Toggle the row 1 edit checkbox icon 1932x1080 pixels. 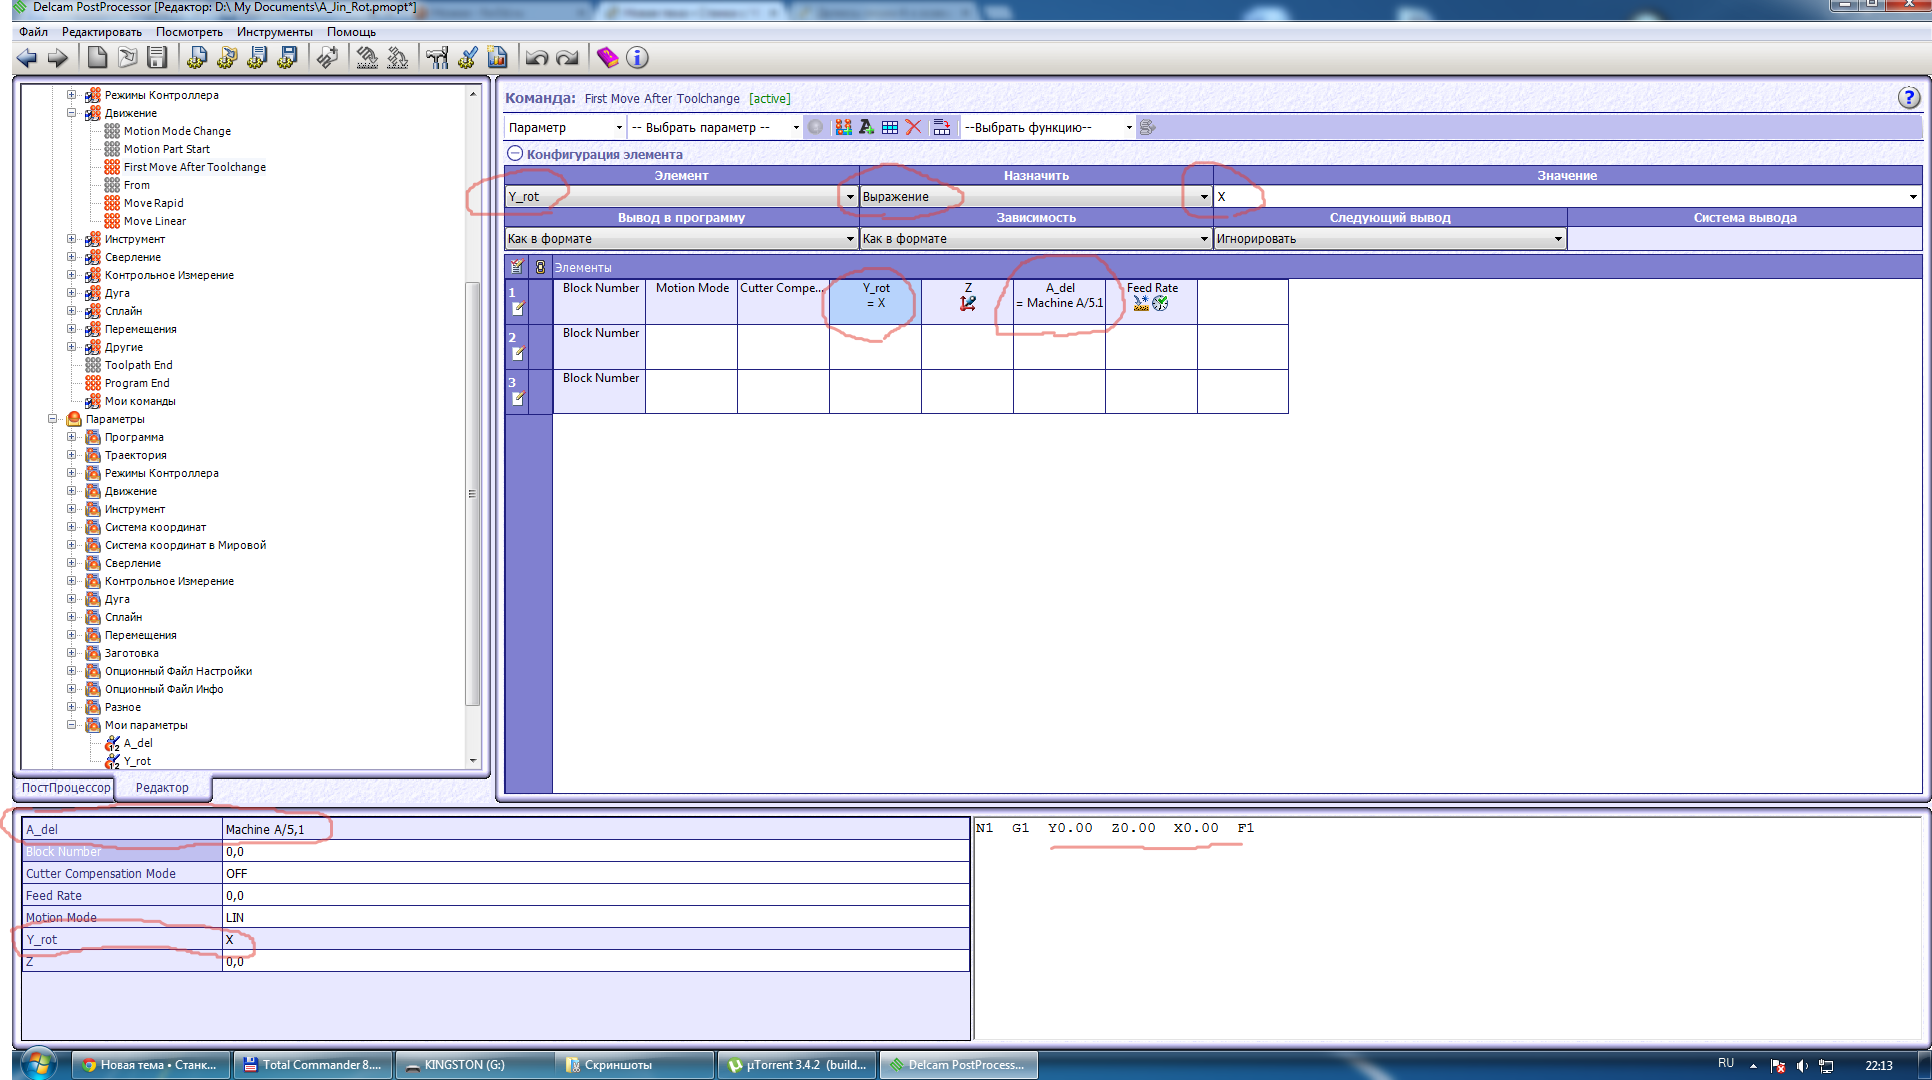[518, 309]
